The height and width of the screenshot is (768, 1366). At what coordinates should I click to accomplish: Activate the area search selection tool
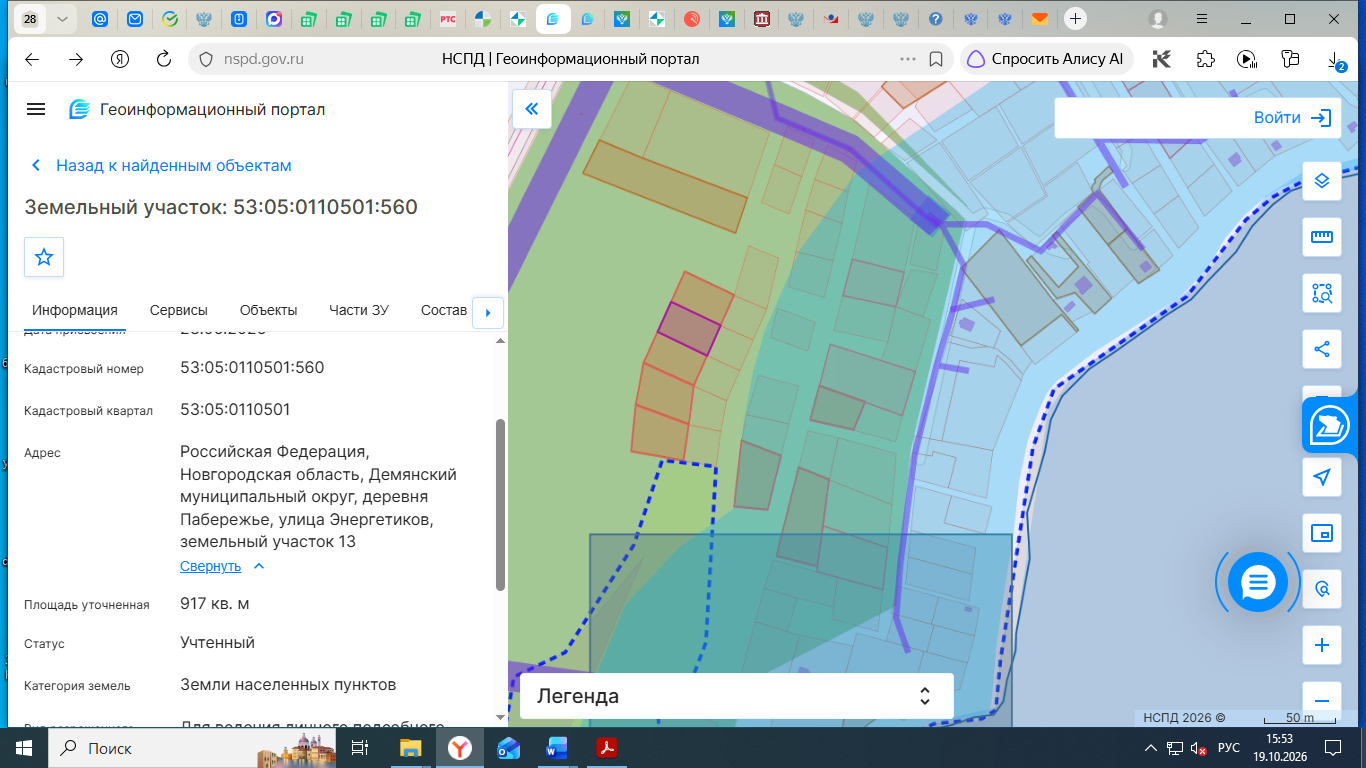pos(1322,294)
